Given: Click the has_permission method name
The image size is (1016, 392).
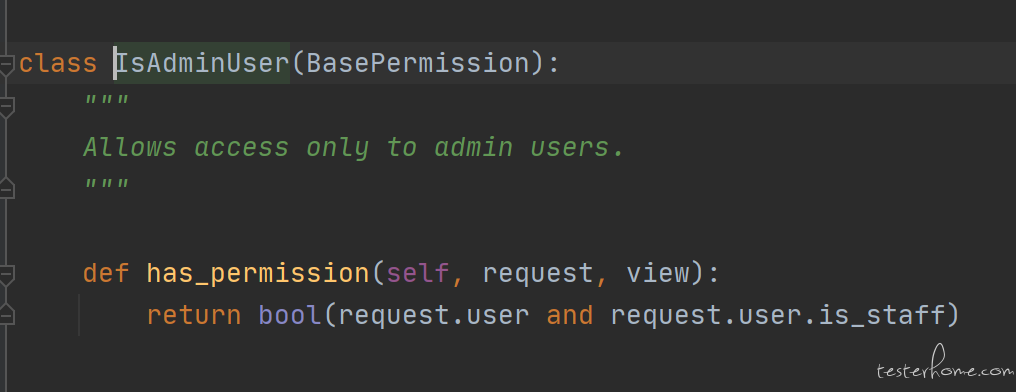Looking at the screenshot, I should coord(259,274).
